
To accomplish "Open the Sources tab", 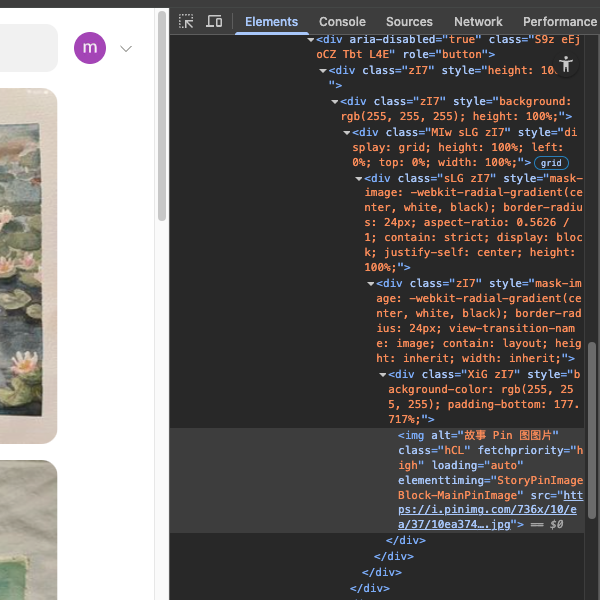I will pyautogui.click(x=409, y=21).
